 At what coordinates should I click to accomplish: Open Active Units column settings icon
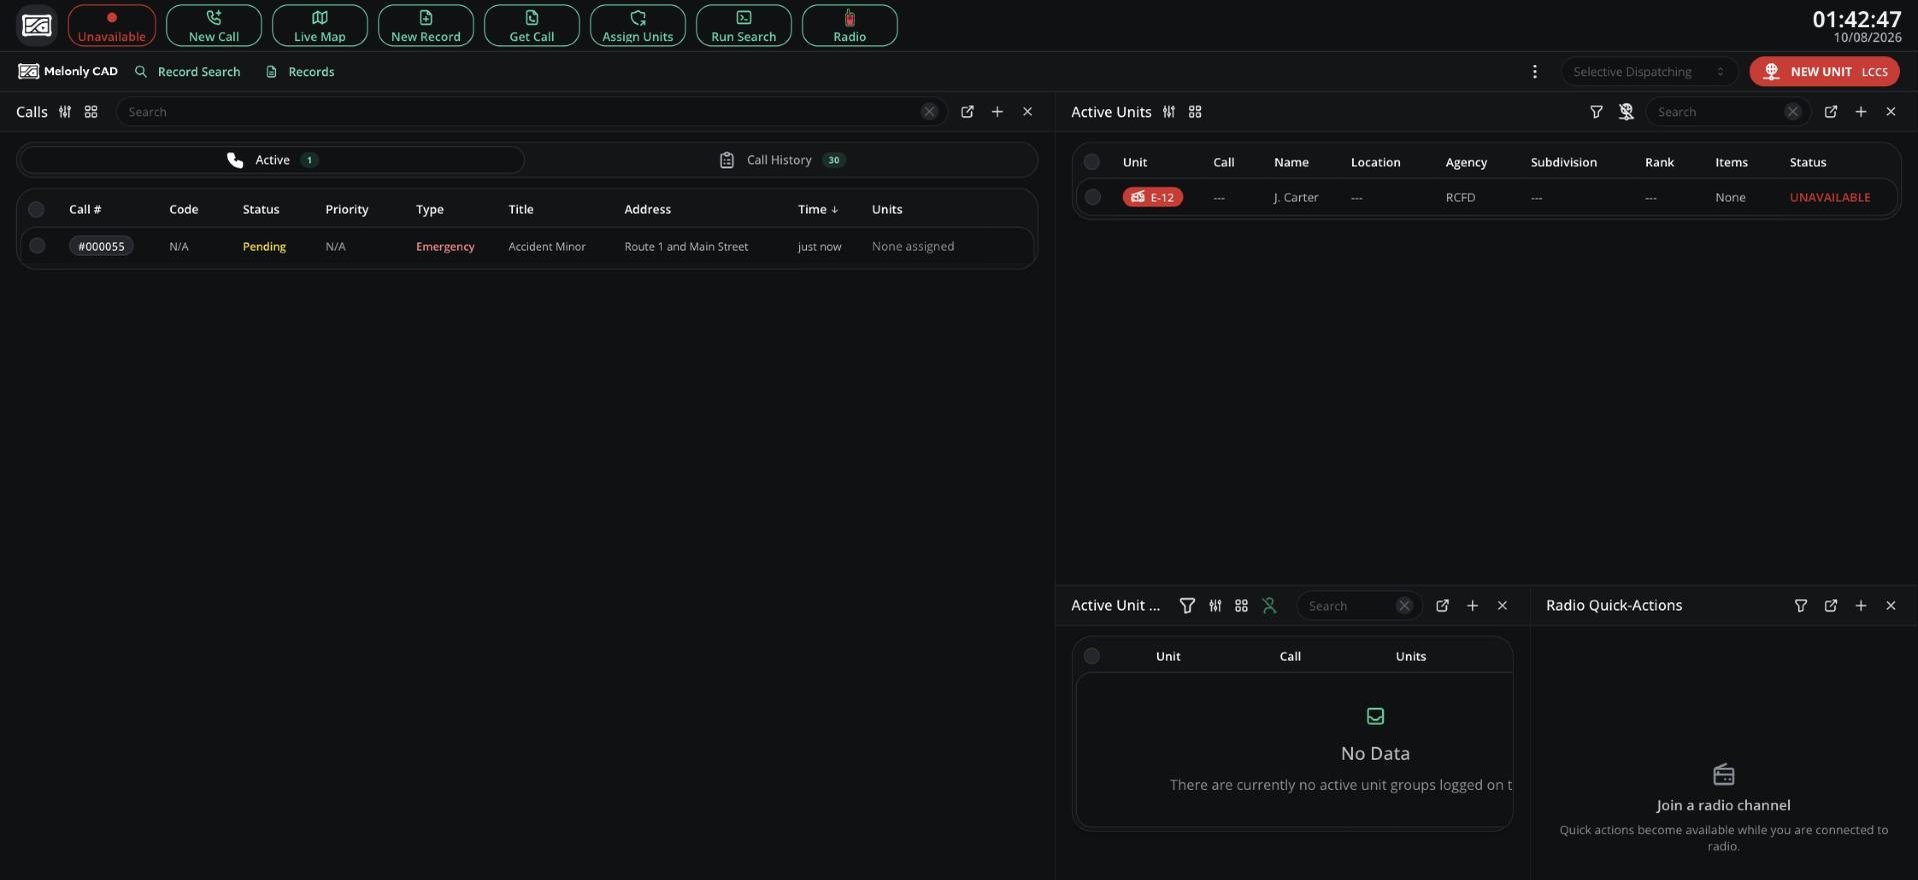tap(1169, 112)
